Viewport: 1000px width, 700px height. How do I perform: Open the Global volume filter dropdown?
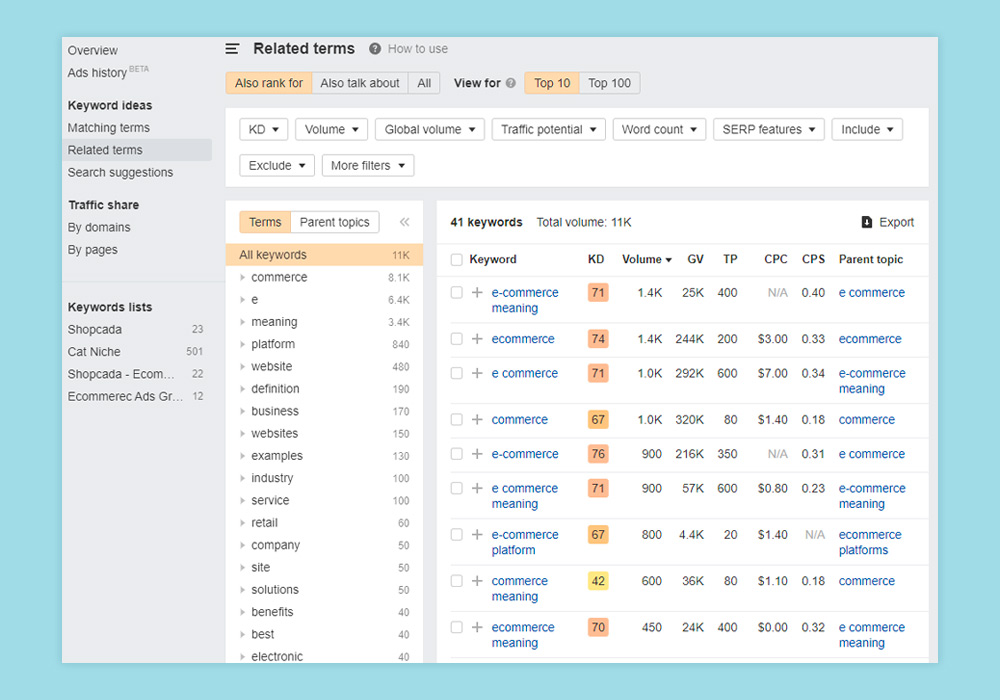430,129
